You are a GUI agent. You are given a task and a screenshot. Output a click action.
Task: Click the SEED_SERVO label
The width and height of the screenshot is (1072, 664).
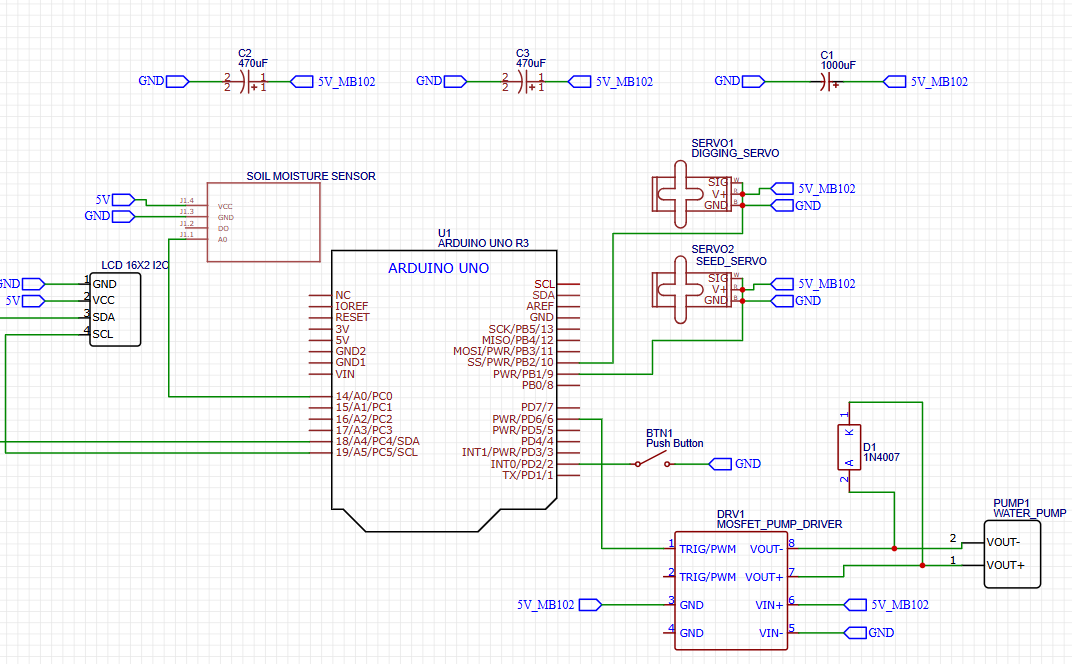pyautogui.click(x=731, y=261)
